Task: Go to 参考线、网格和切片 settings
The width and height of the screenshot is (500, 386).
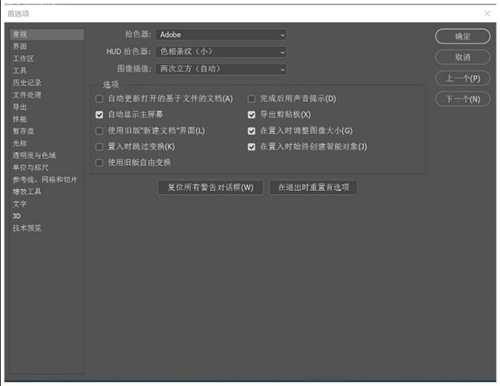Action: (45, 180)
